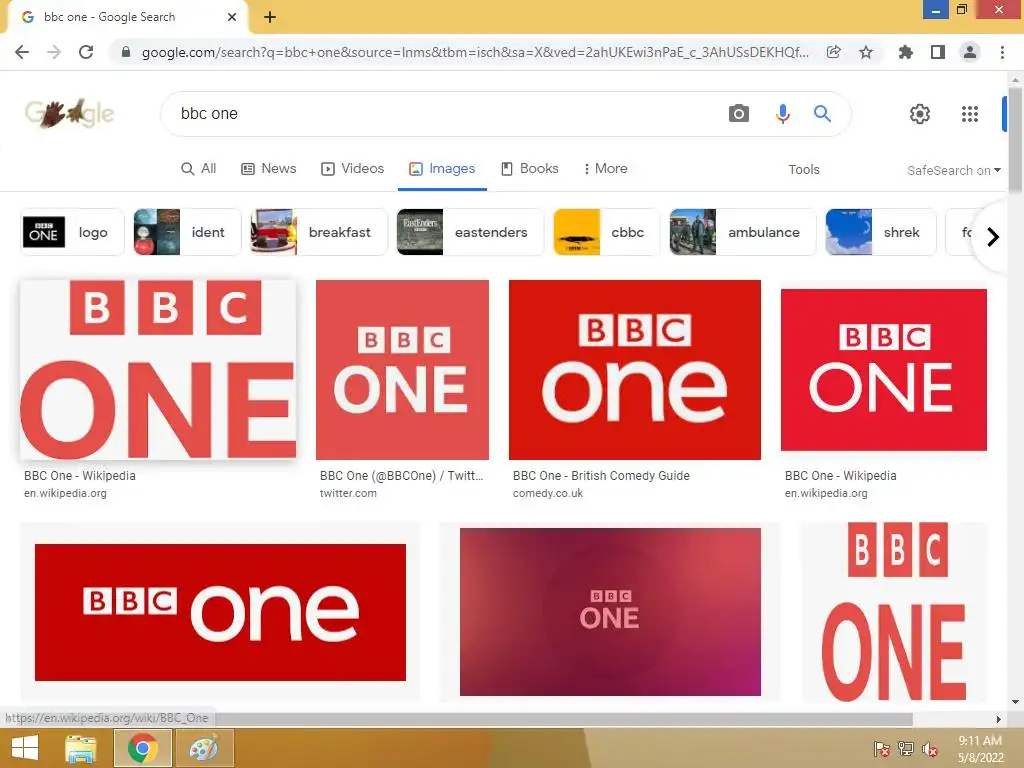Screen dimensions: 1024x768
Task: Click the Chrome taskbar icon
Action: coord(143,748)
